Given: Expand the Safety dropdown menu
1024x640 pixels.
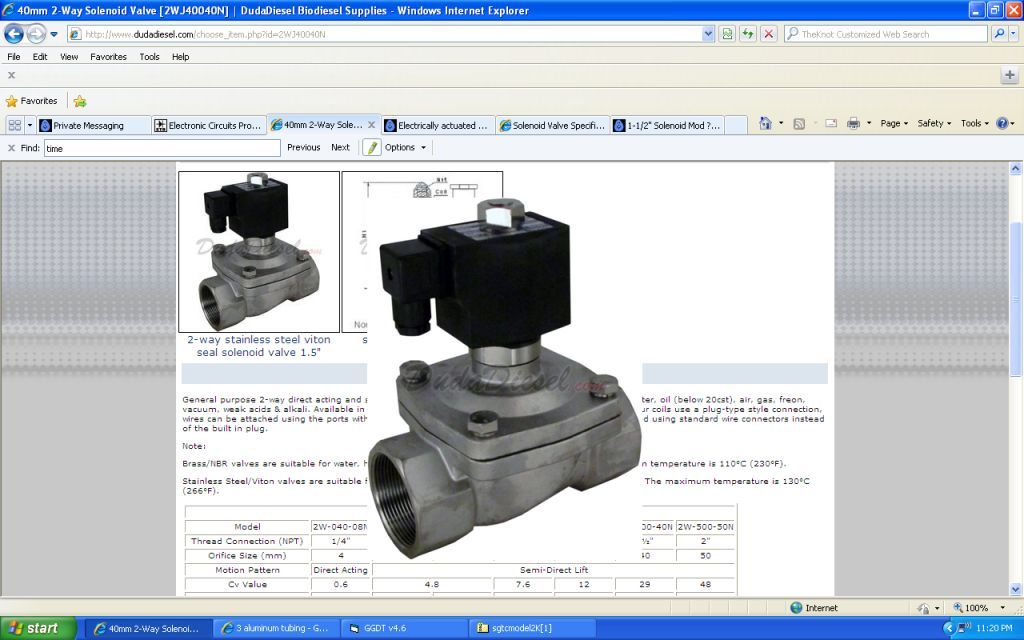Looking at the screenshot, I should click(934, 123).
